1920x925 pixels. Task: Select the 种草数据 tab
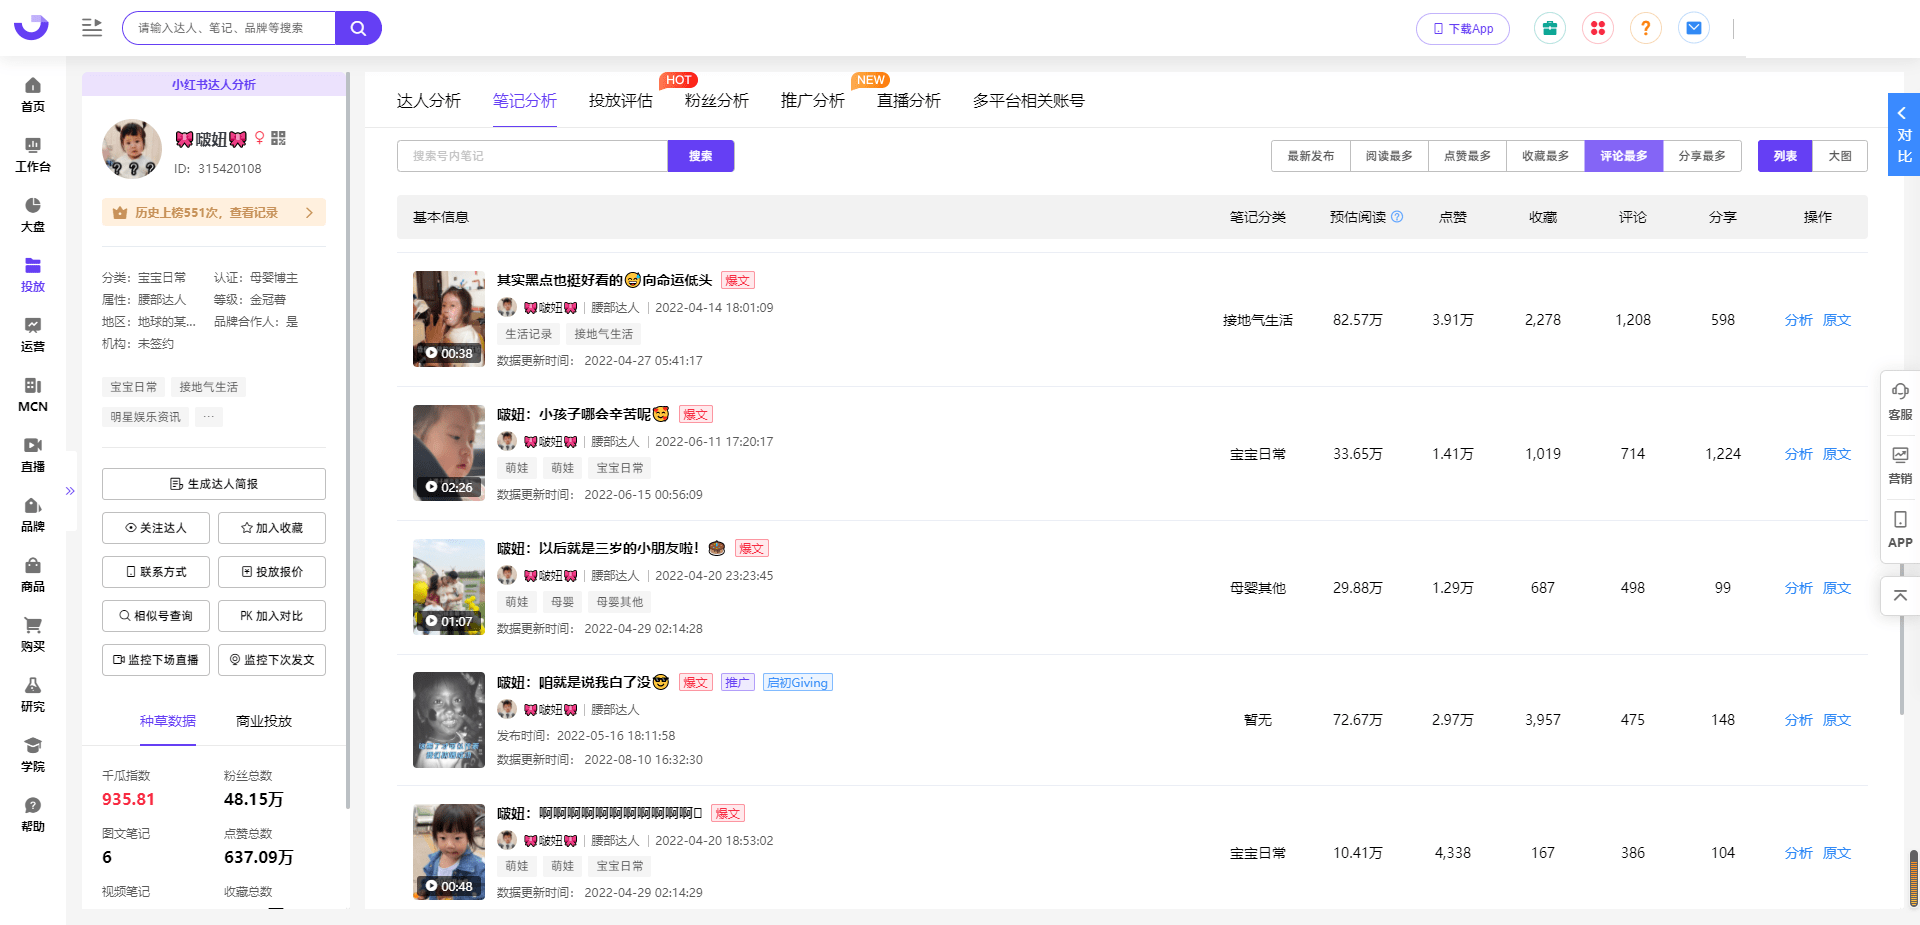pos(168,721)
